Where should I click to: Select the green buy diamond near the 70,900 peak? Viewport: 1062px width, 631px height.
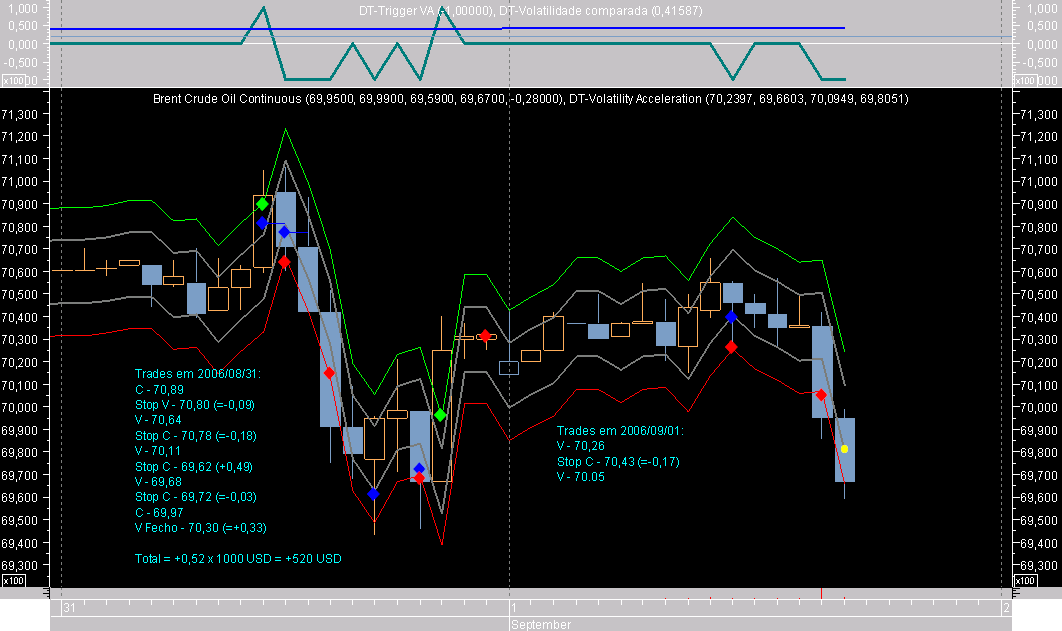pyautogui.click(x=262, y=204)
